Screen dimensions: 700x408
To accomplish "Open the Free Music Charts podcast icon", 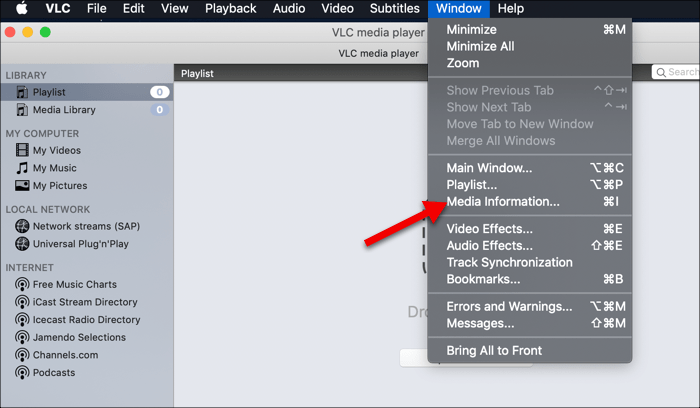I will [22, 285].
